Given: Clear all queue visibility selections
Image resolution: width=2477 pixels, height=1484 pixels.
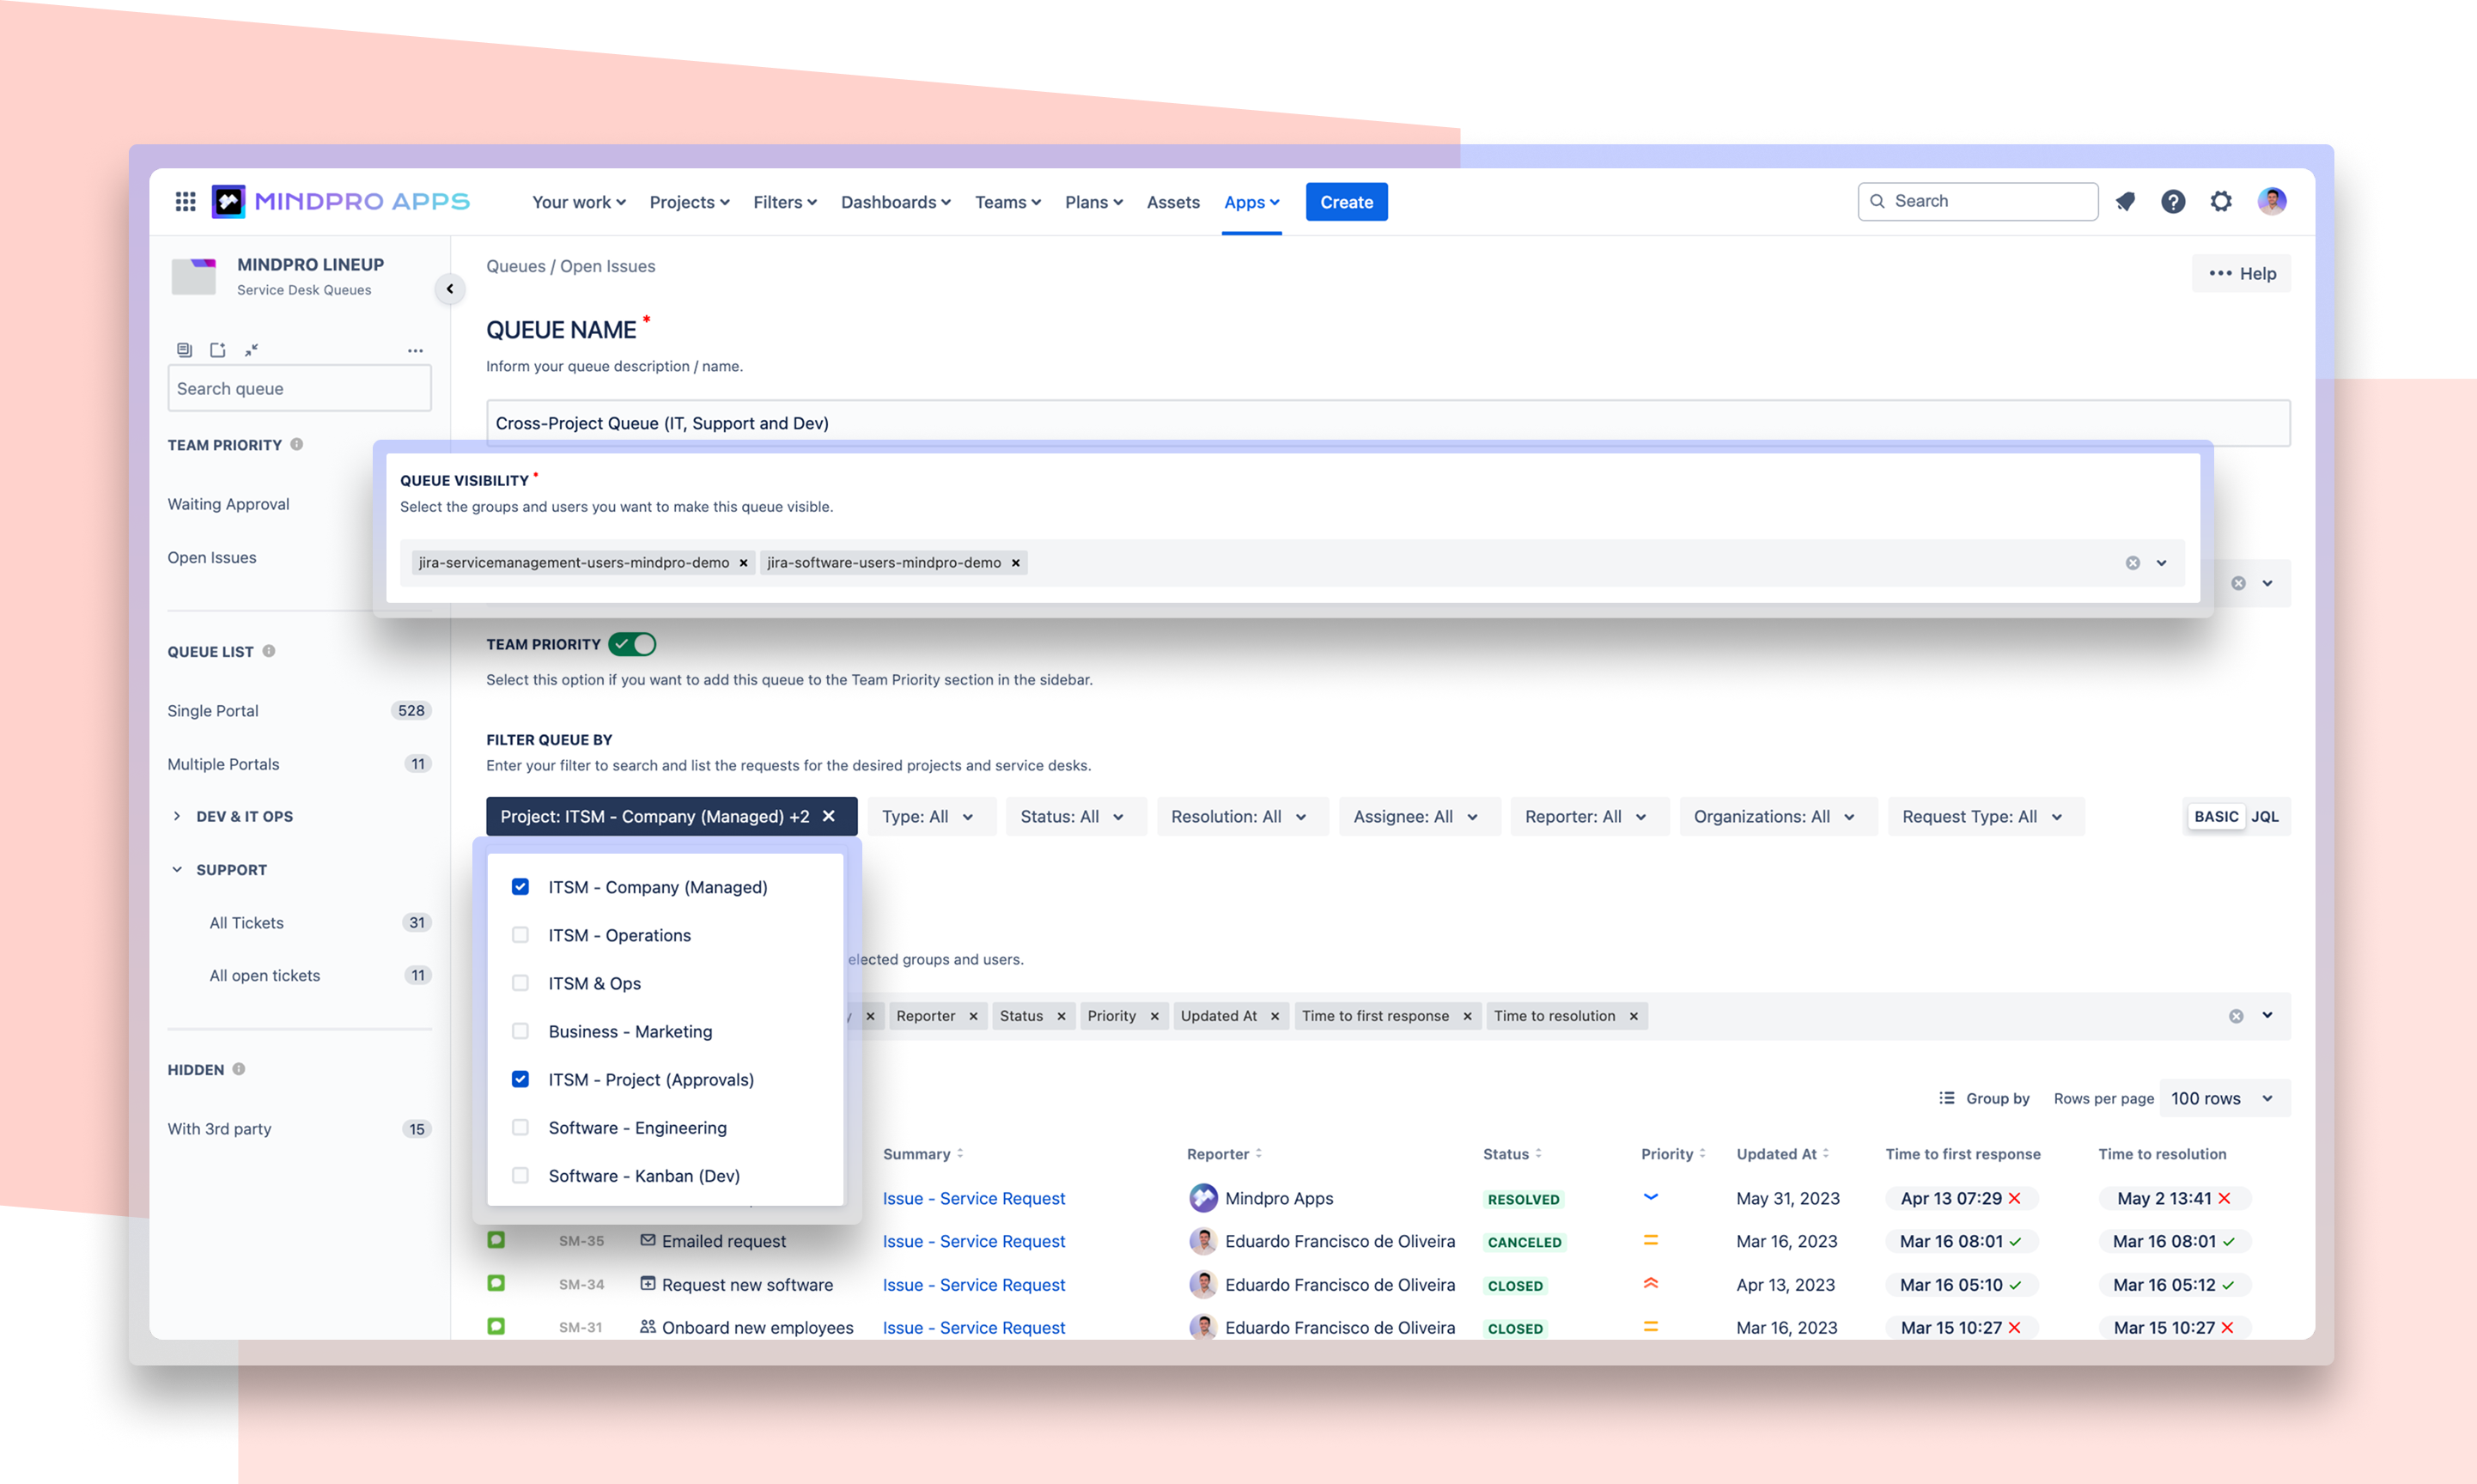Looking at the screenshot, I should [2133, 563].
